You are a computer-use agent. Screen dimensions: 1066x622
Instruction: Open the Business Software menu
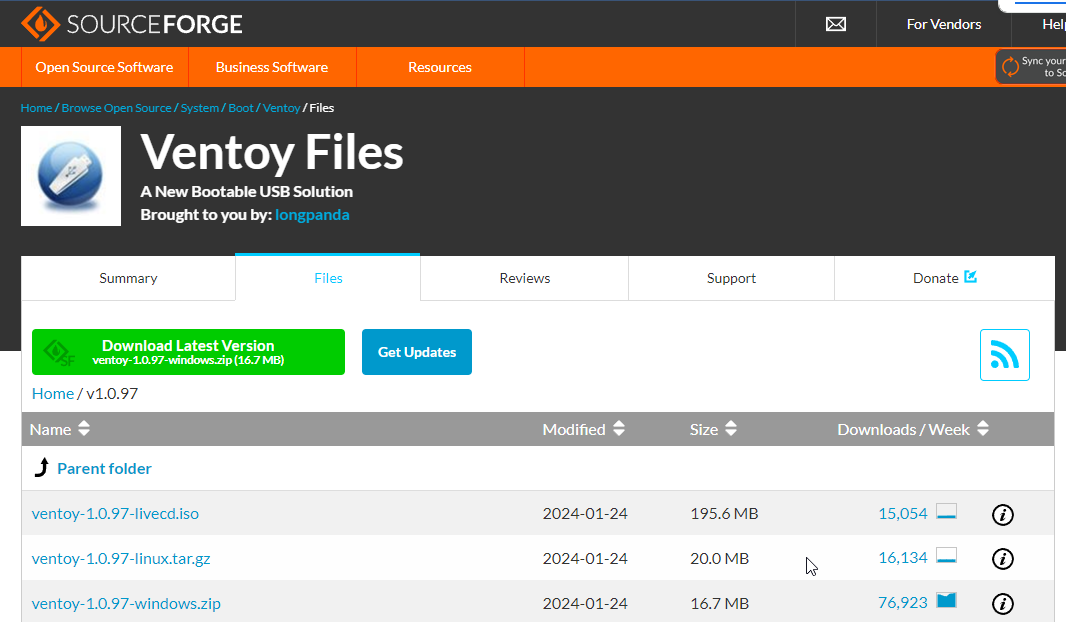pos(272,67)
